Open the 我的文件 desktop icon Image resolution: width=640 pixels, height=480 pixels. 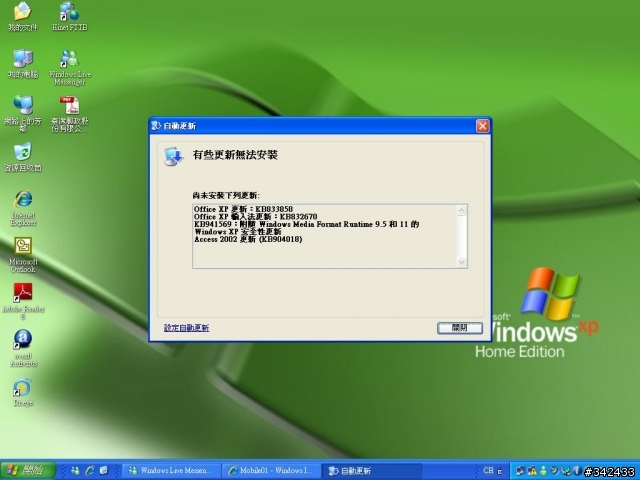[x=22, y=16]
